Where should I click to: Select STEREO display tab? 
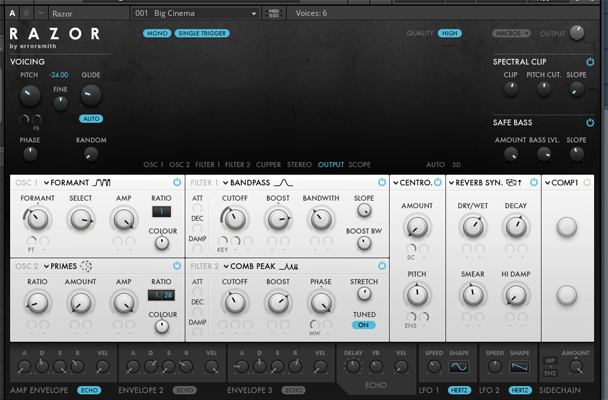click(299, 164)
